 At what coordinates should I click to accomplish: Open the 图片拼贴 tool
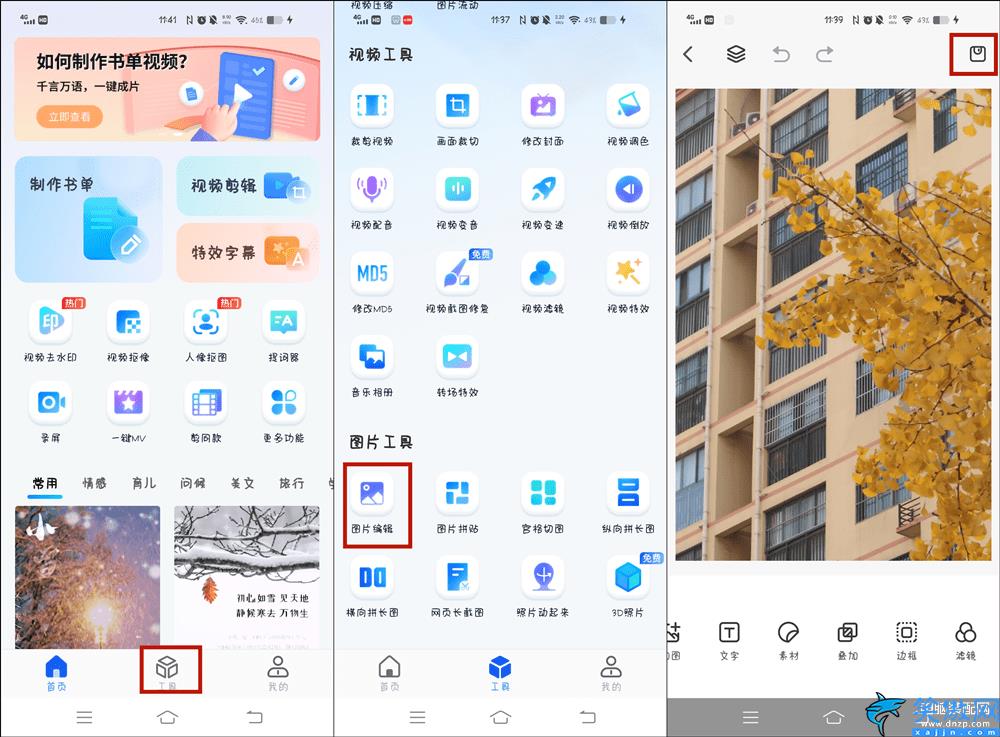coord(457,504)
